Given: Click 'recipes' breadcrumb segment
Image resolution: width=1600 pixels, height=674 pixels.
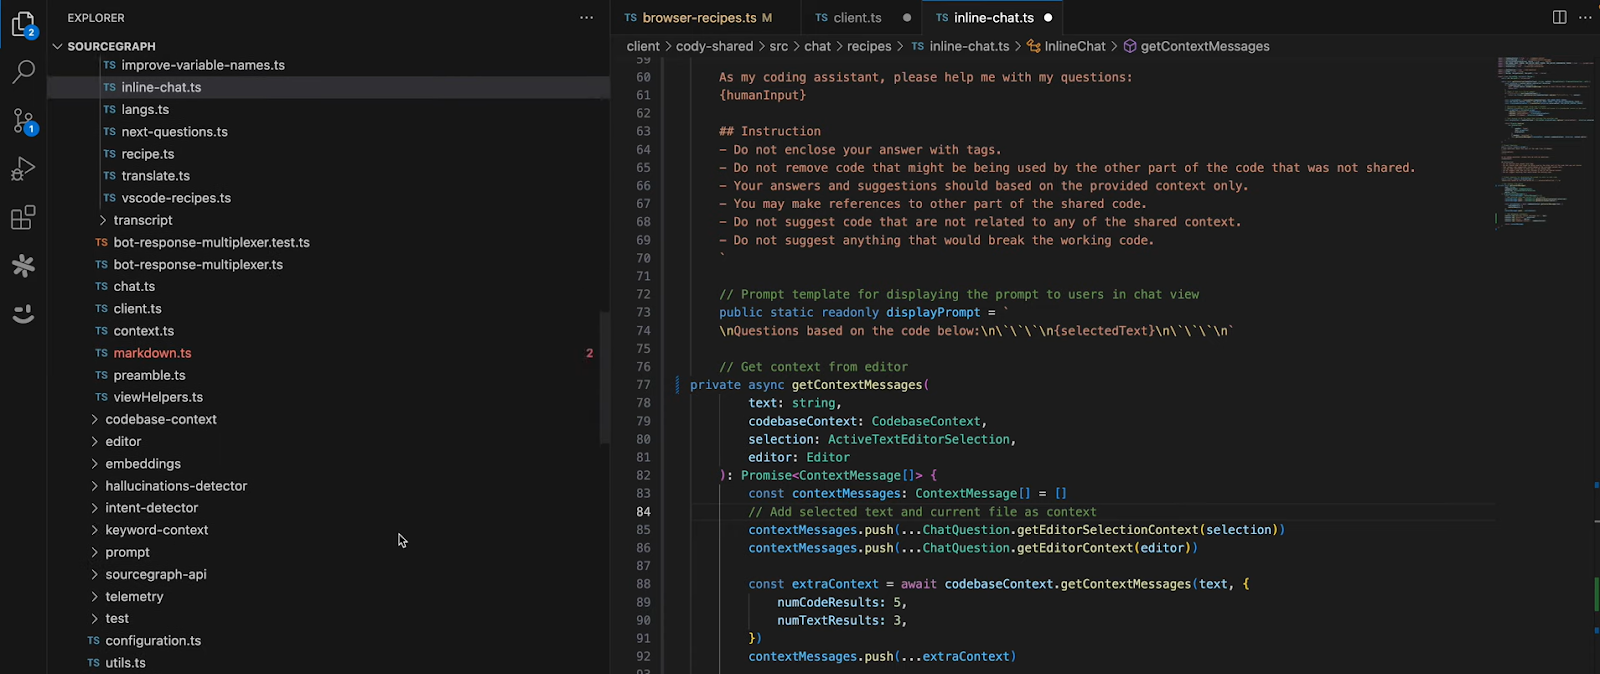Looking at the screenshot, I should pos(869,46).
